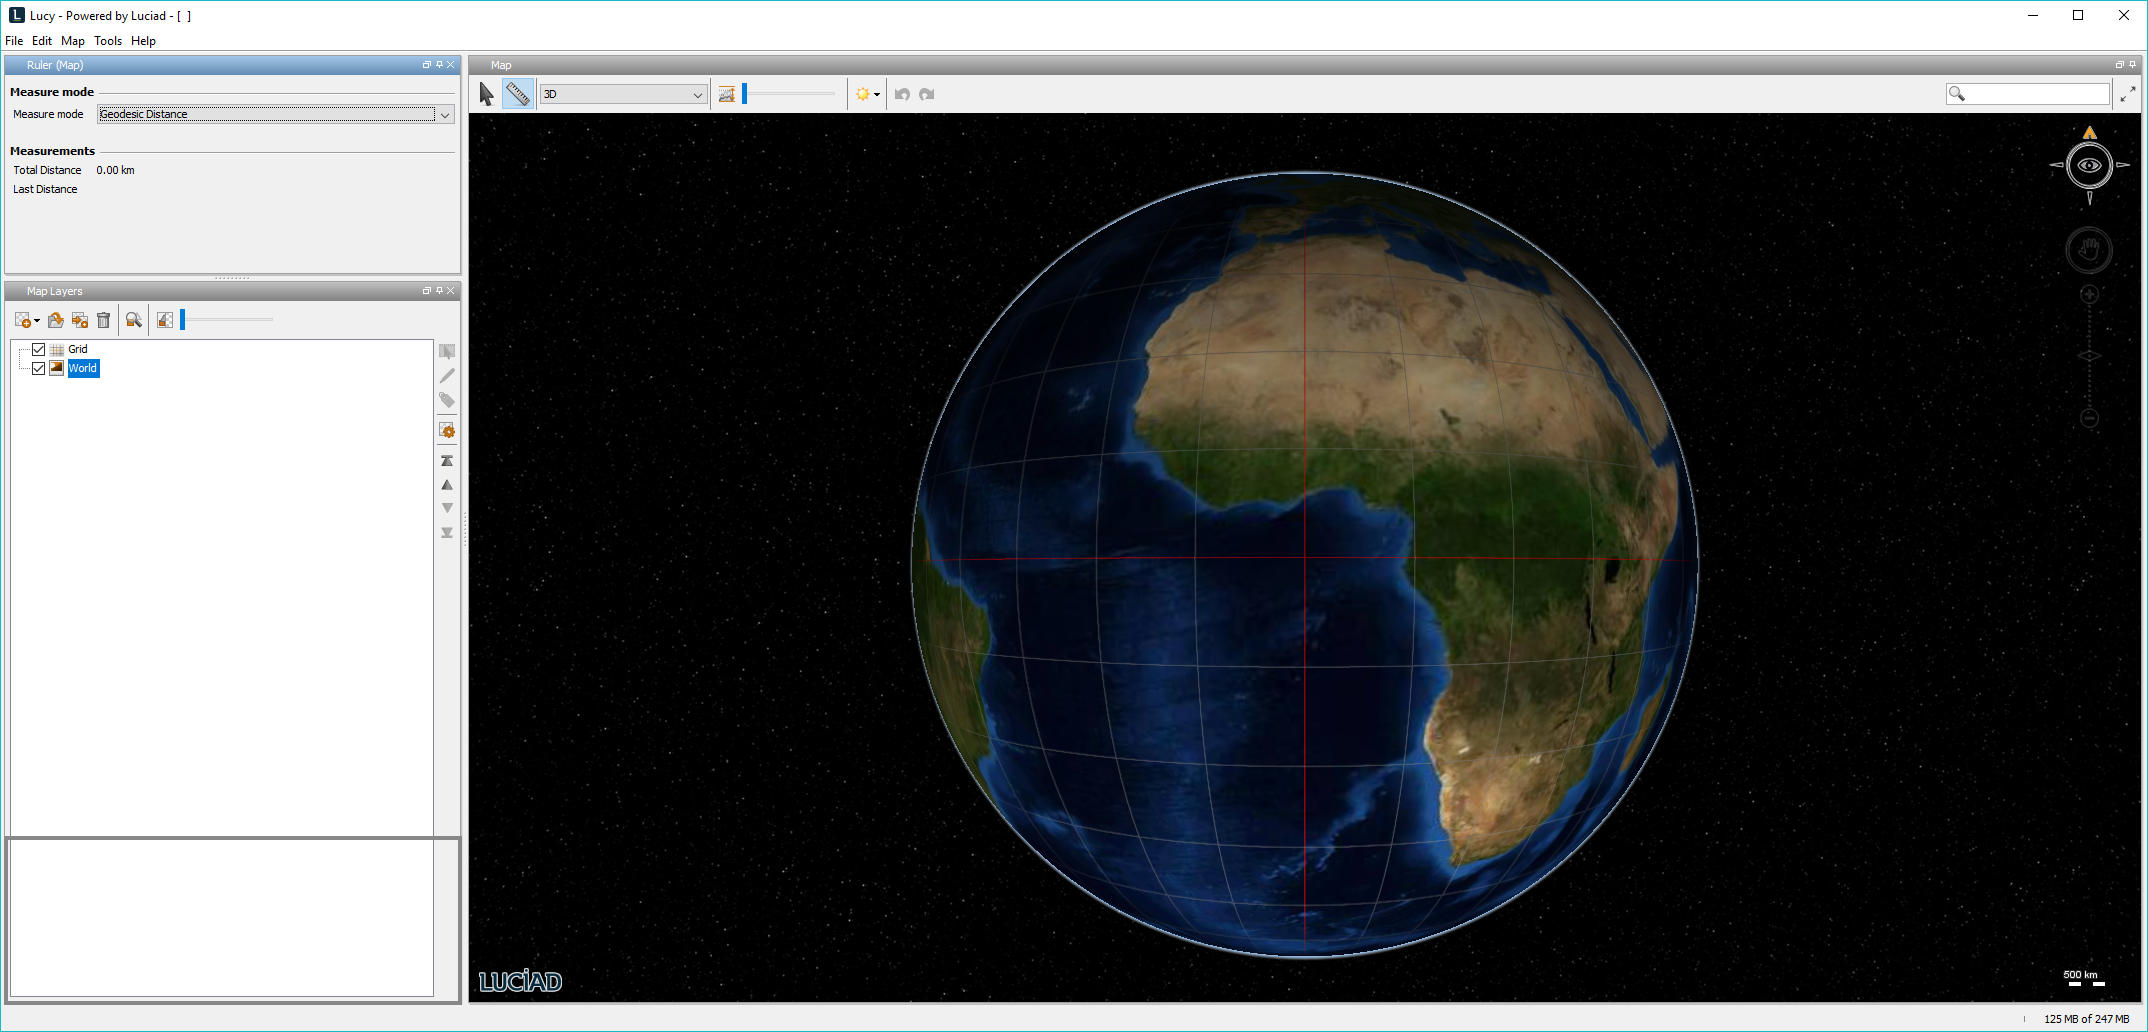2148x1032 pixels.
Task: Click the compass right rotate arrow
Action: pyautogui.click(x=2123, y=165)
